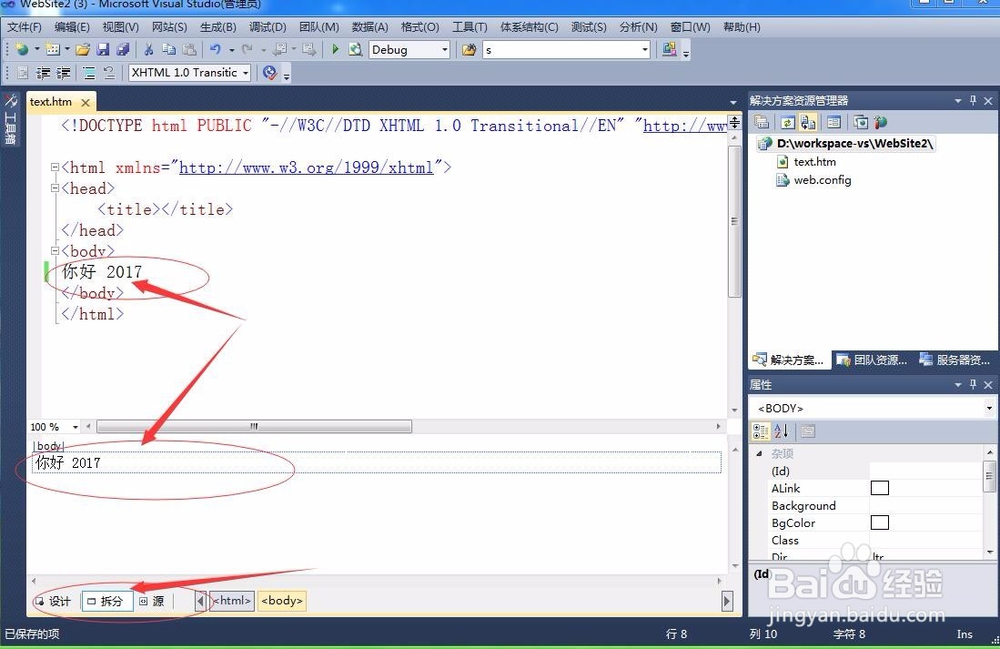
Task: Click the (Id) property value field
Action: click(x=926, y=471)
